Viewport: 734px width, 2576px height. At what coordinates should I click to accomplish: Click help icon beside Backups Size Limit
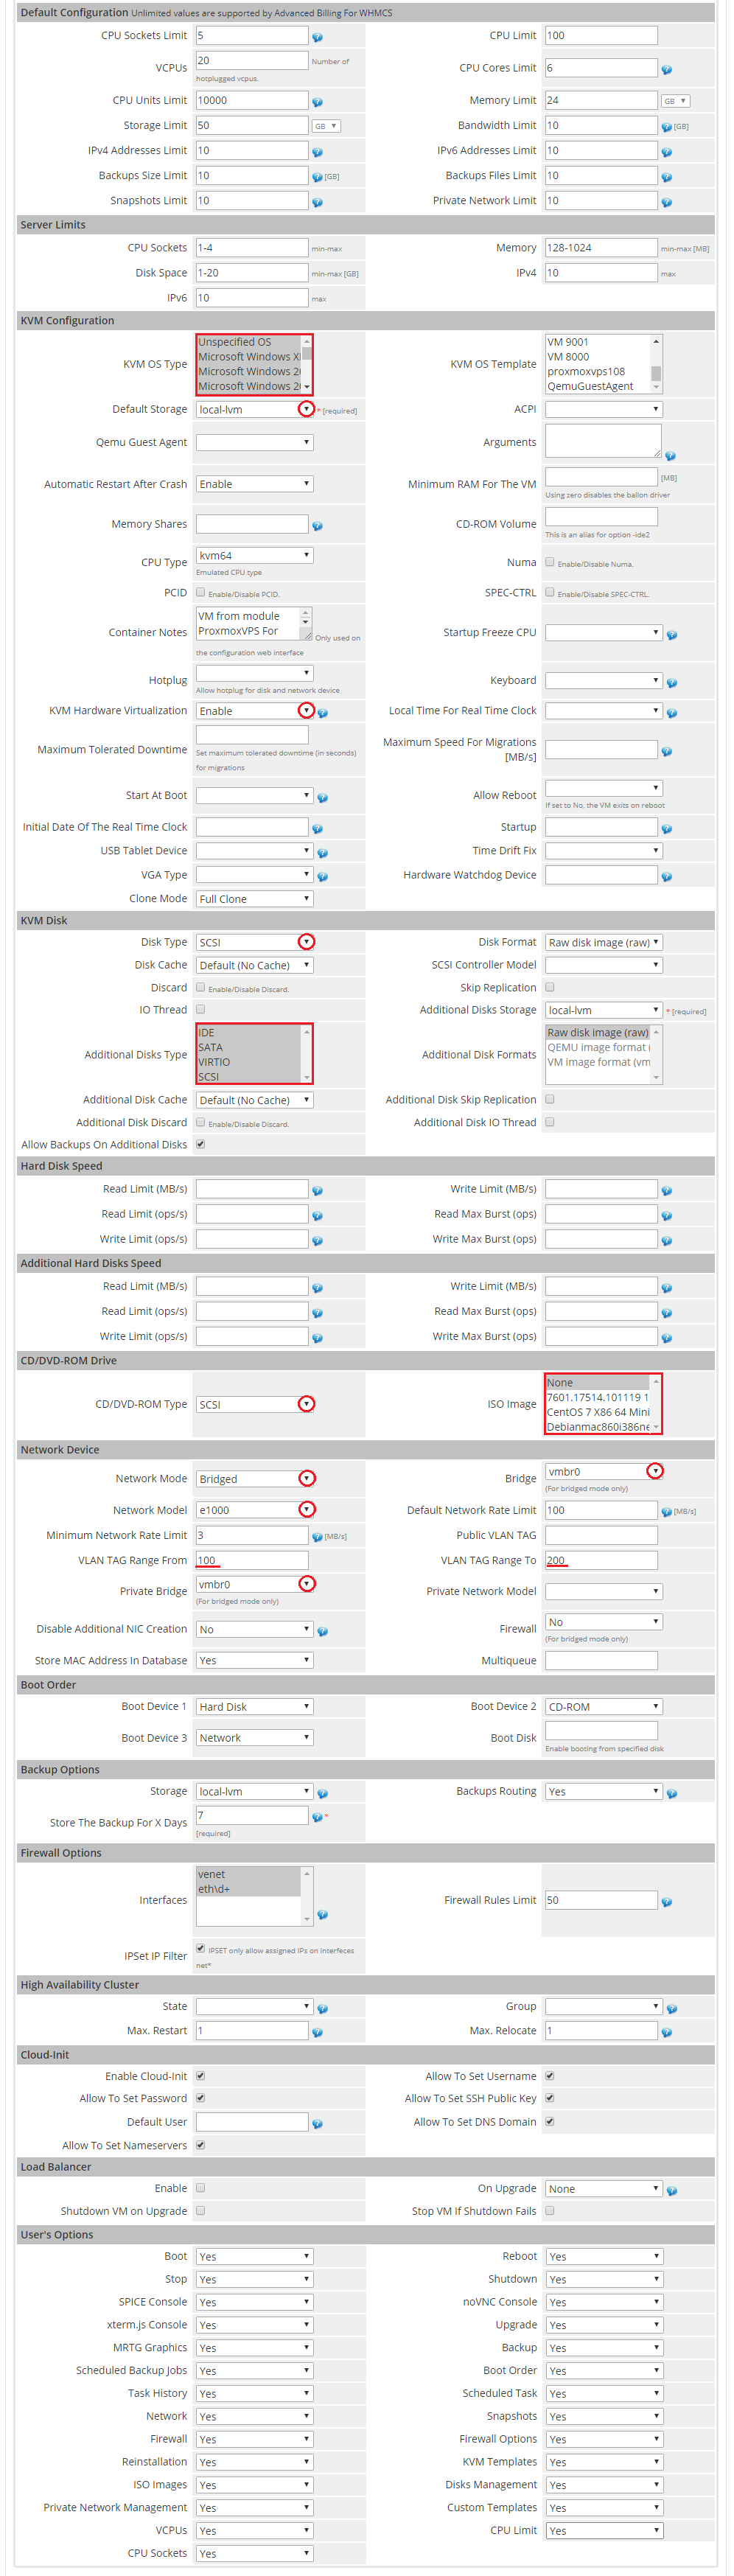(317, 177)
